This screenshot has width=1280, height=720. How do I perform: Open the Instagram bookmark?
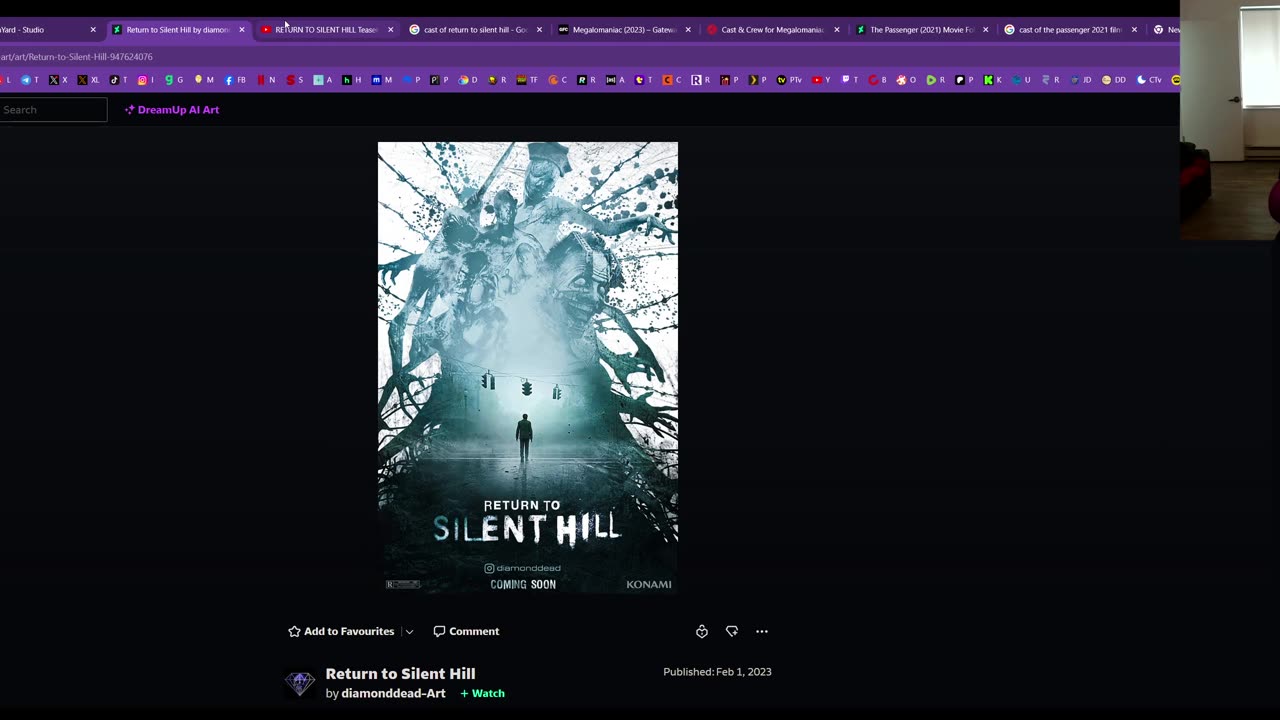tap(146, 80)
